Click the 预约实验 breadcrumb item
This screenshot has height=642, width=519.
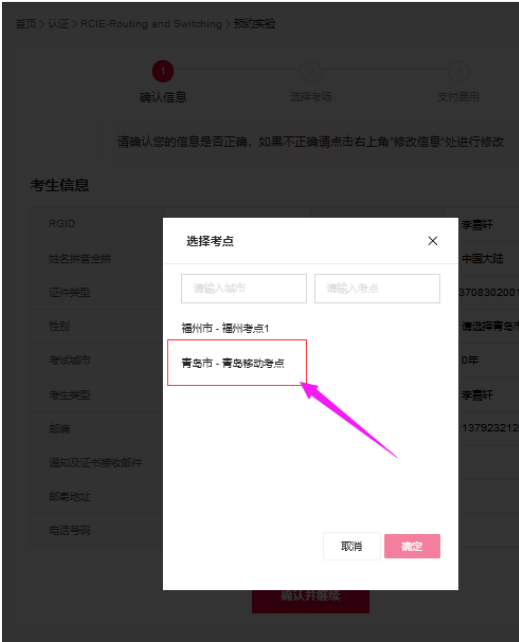tap(254, 24)
